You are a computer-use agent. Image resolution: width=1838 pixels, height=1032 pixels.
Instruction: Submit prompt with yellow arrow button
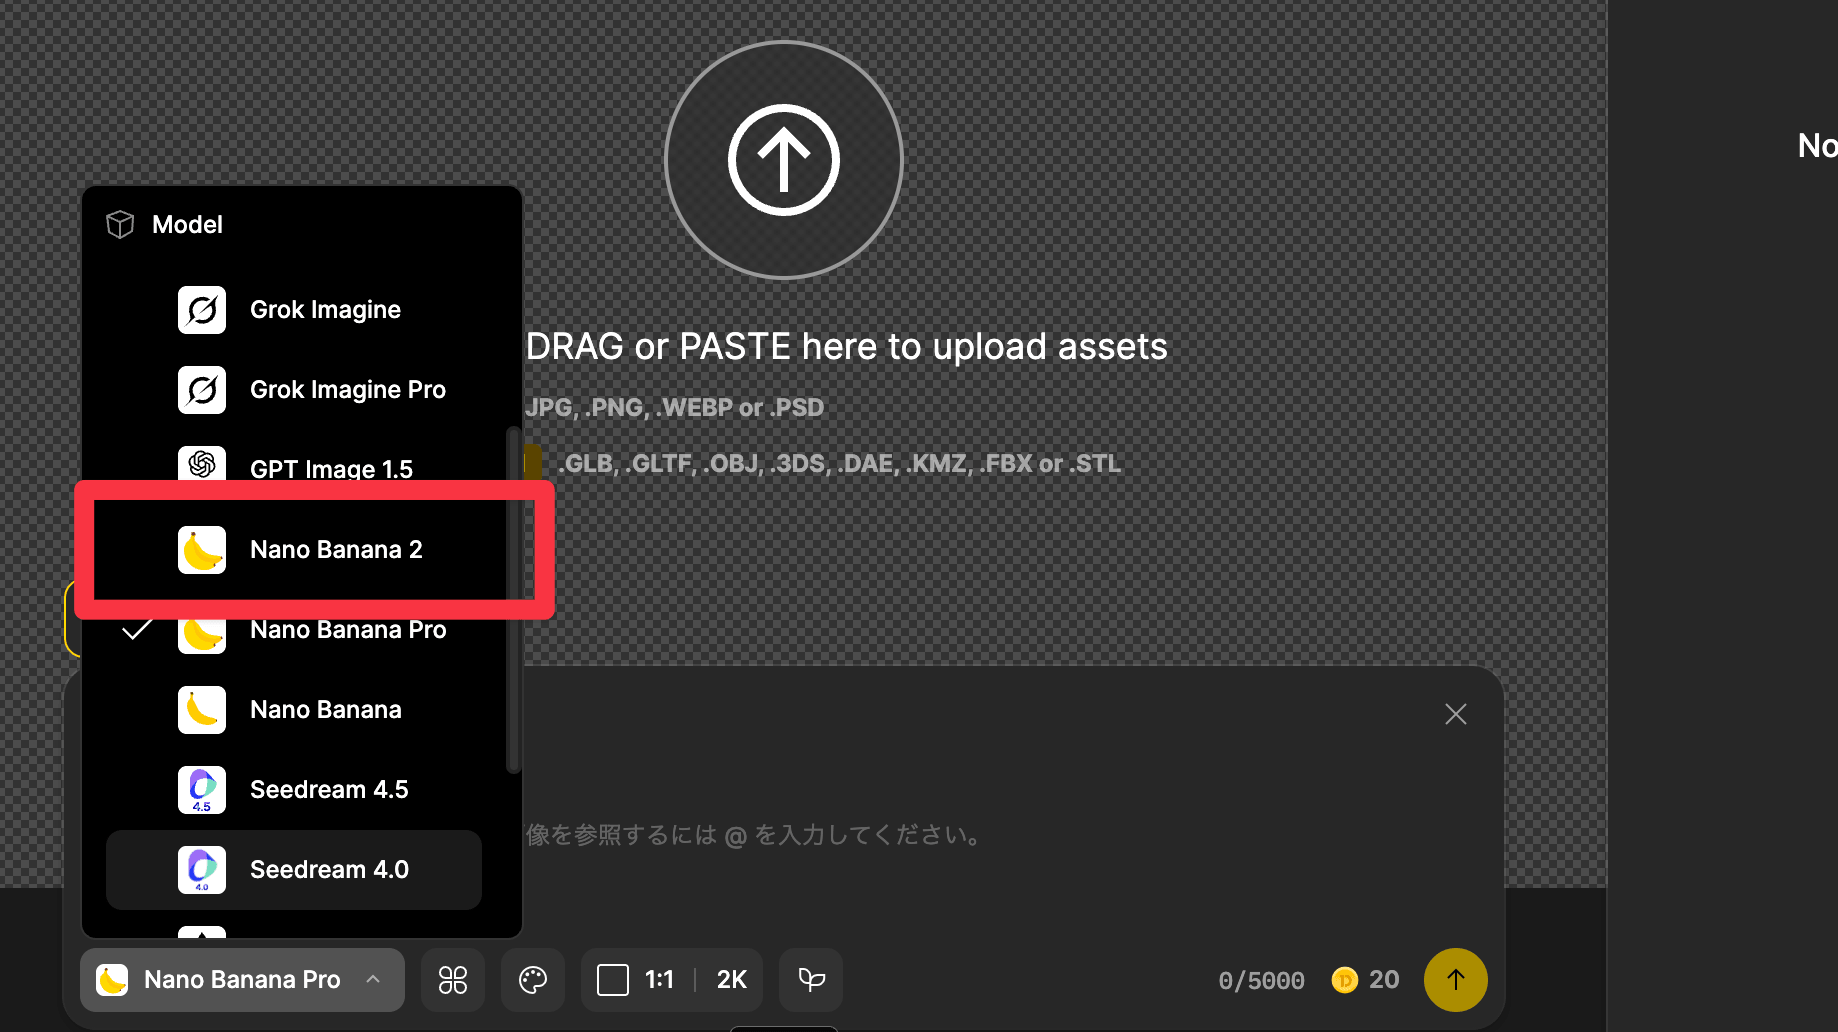click(x=1455, y=980)
